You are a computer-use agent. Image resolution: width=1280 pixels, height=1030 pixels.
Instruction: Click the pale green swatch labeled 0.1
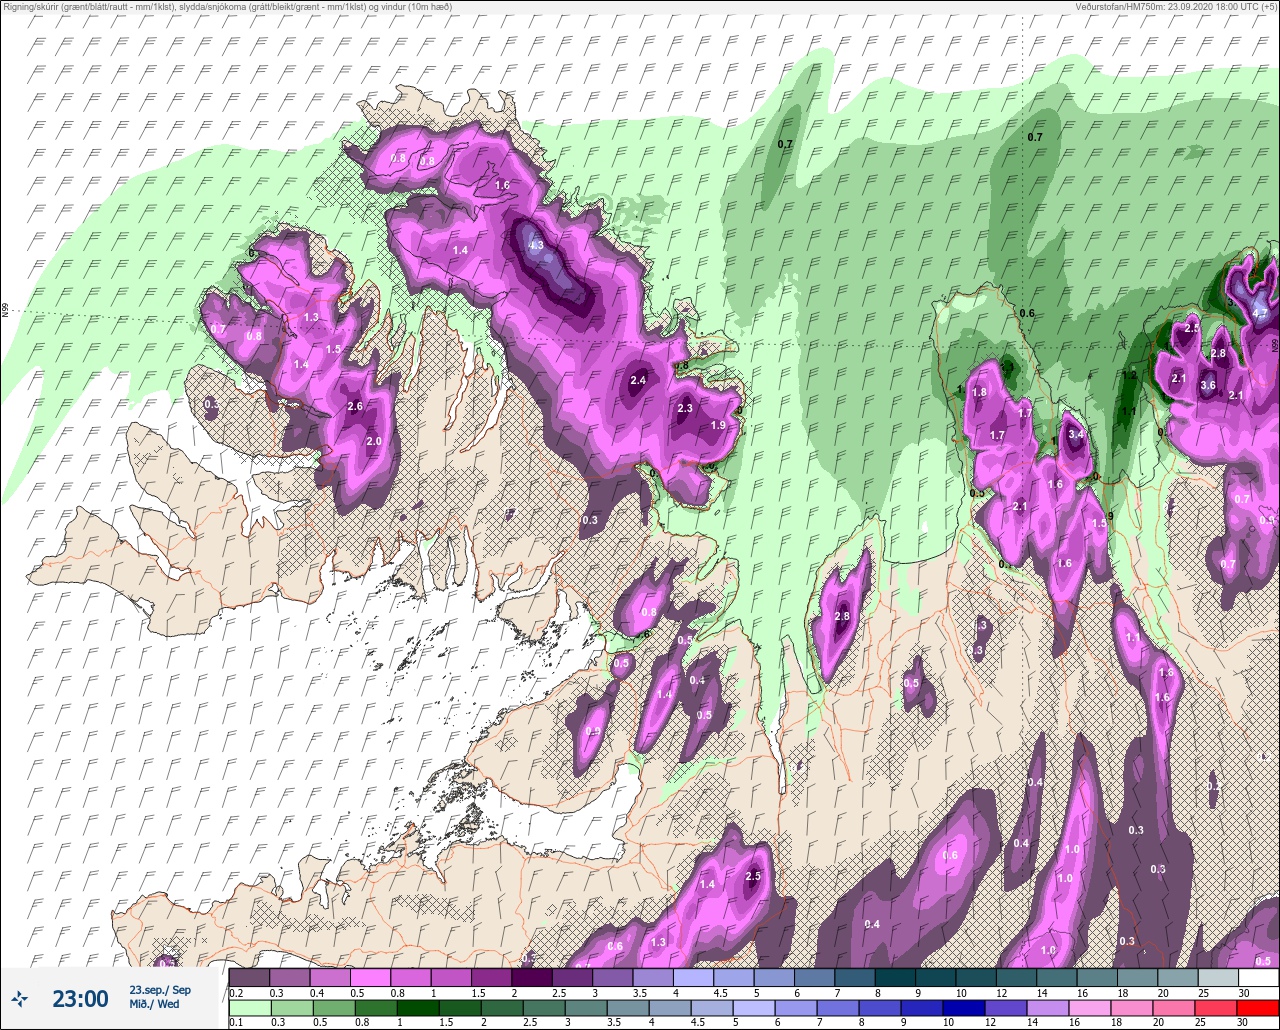click(249, 1007)
